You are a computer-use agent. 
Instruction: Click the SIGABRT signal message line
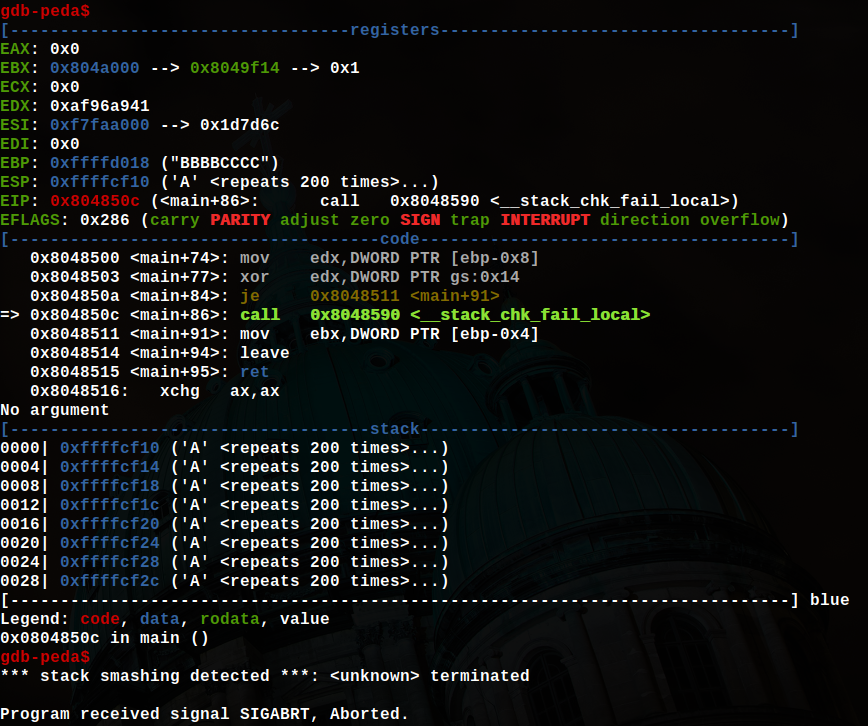204,714
